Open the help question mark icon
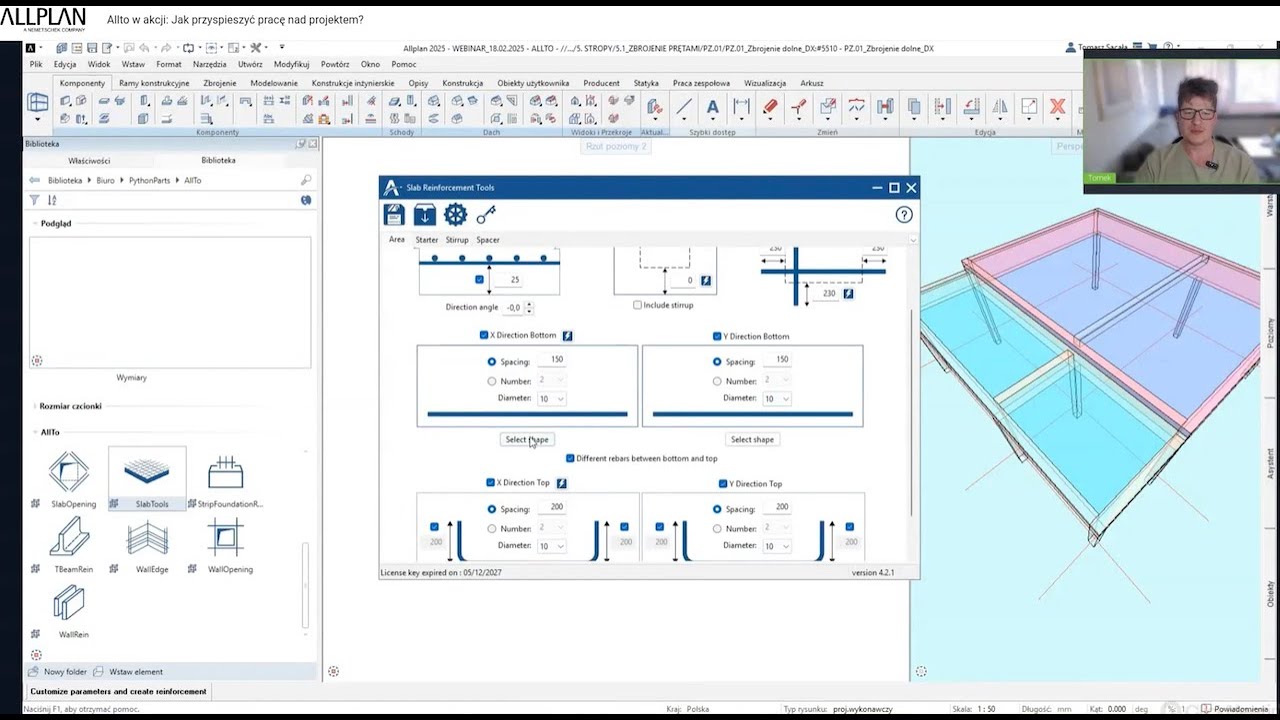 [904, 215]
